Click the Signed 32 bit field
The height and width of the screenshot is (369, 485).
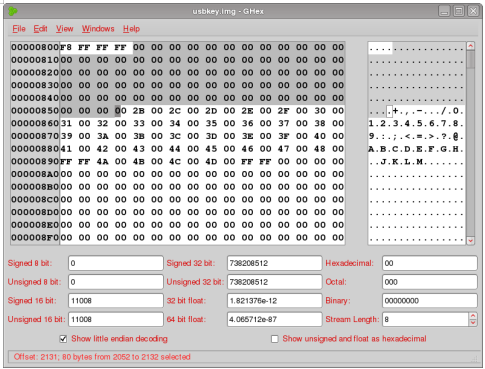coord(275,263)
